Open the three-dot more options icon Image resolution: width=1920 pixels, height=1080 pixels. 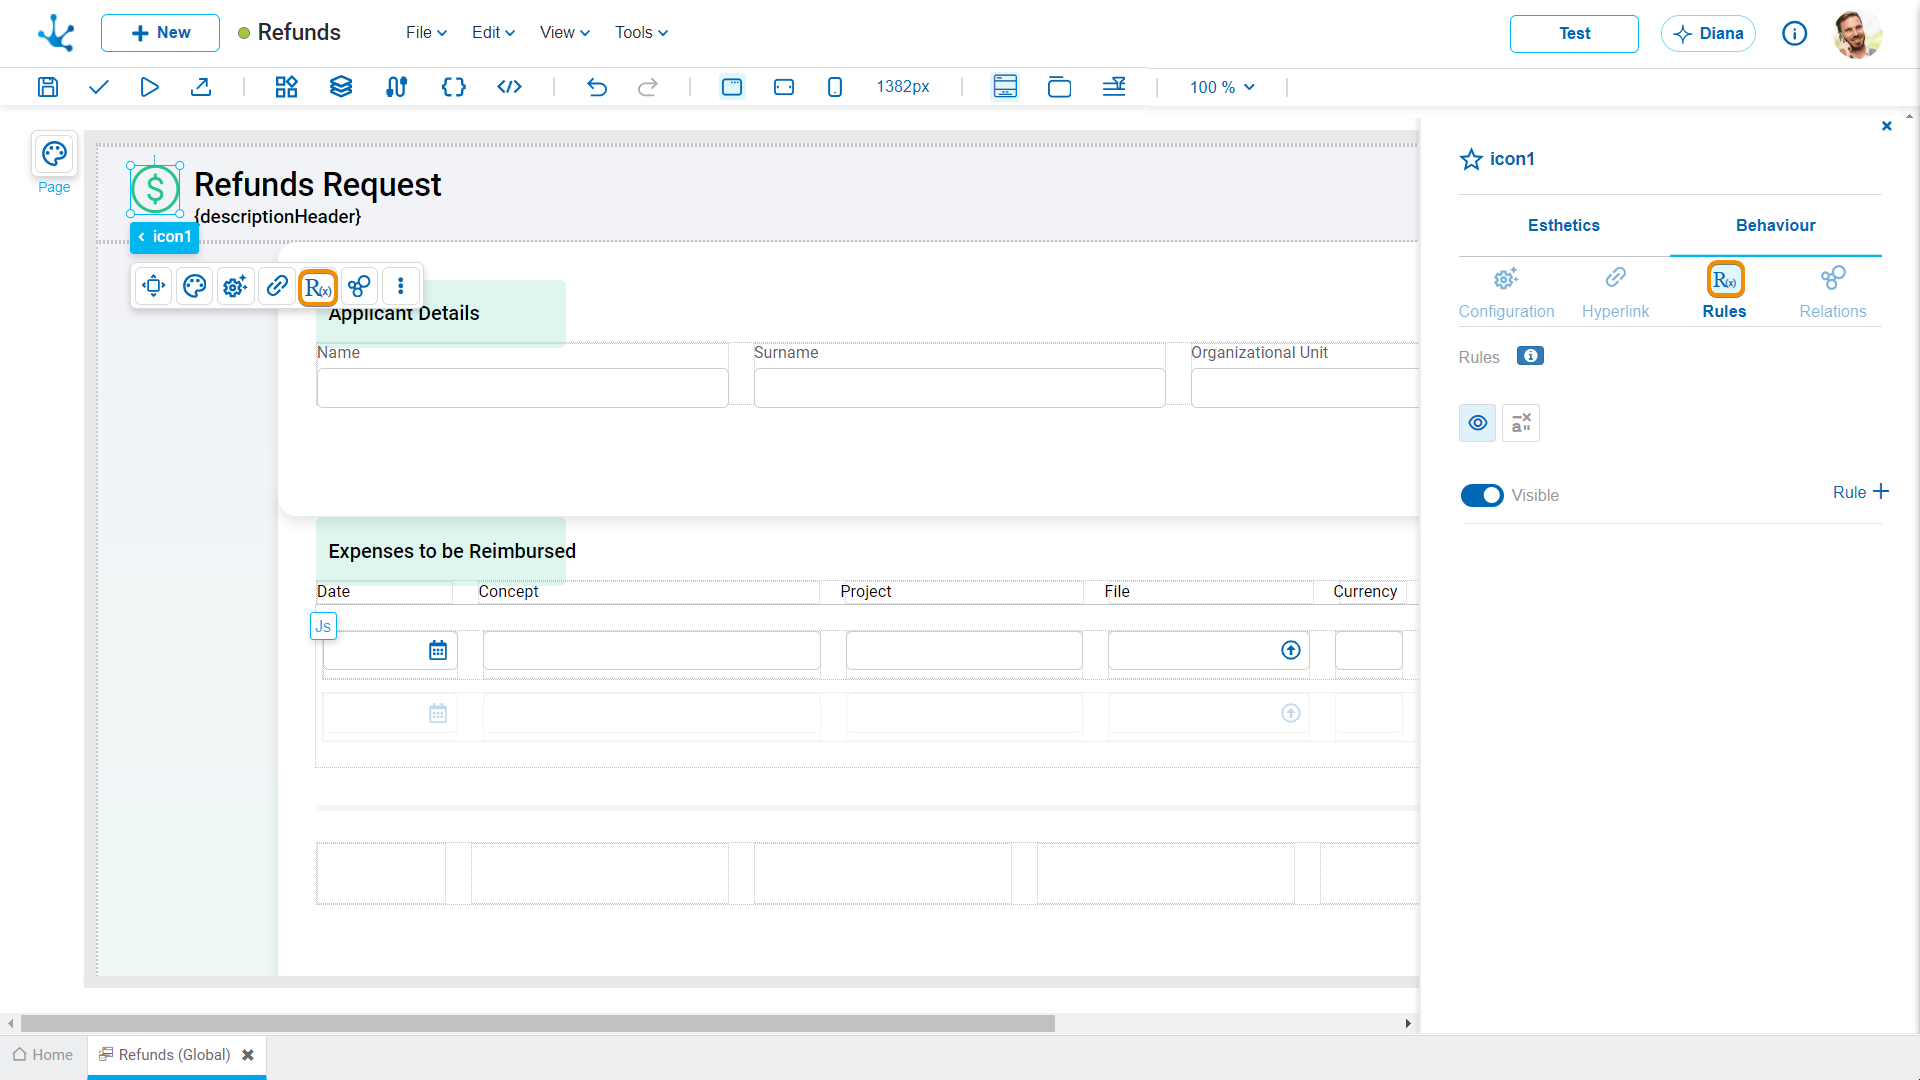coord(401,286)
